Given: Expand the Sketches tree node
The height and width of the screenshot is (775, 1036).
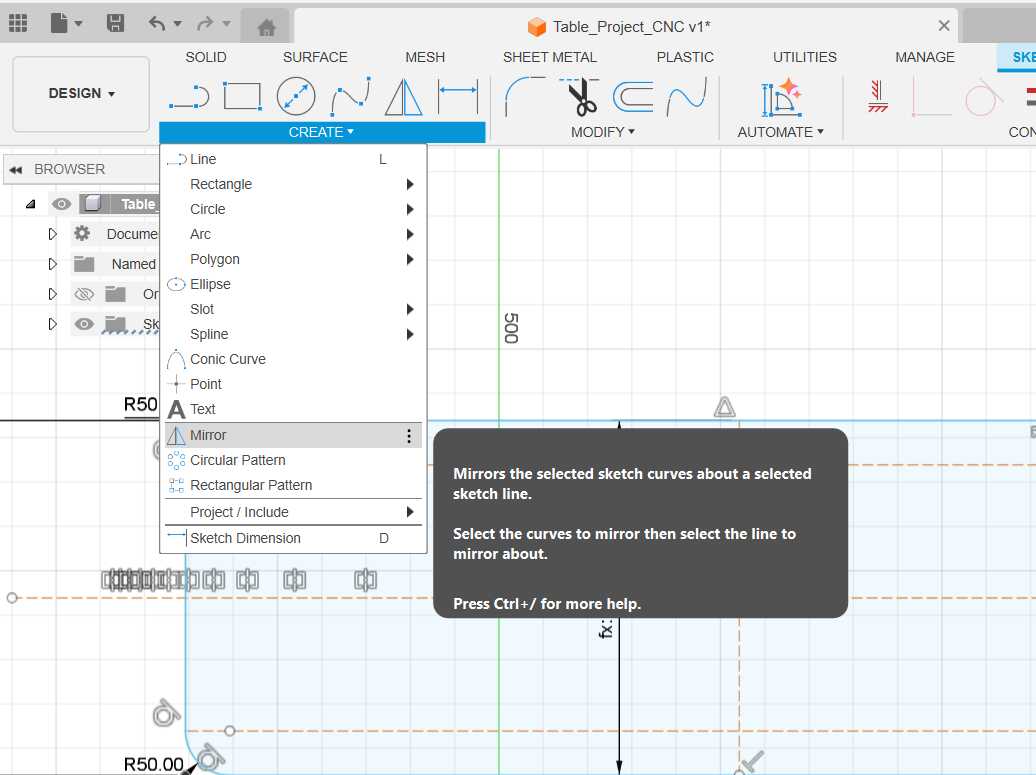Looking at the screenshot, I should click(x=53, y=324).
